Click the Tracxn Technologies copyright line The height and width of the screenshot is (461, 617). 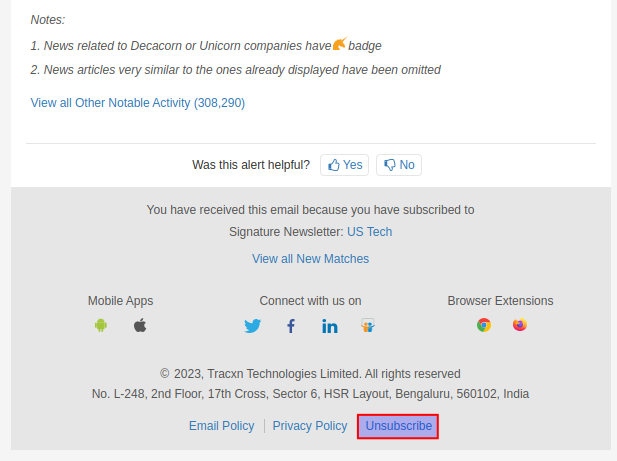coord(310,374)
